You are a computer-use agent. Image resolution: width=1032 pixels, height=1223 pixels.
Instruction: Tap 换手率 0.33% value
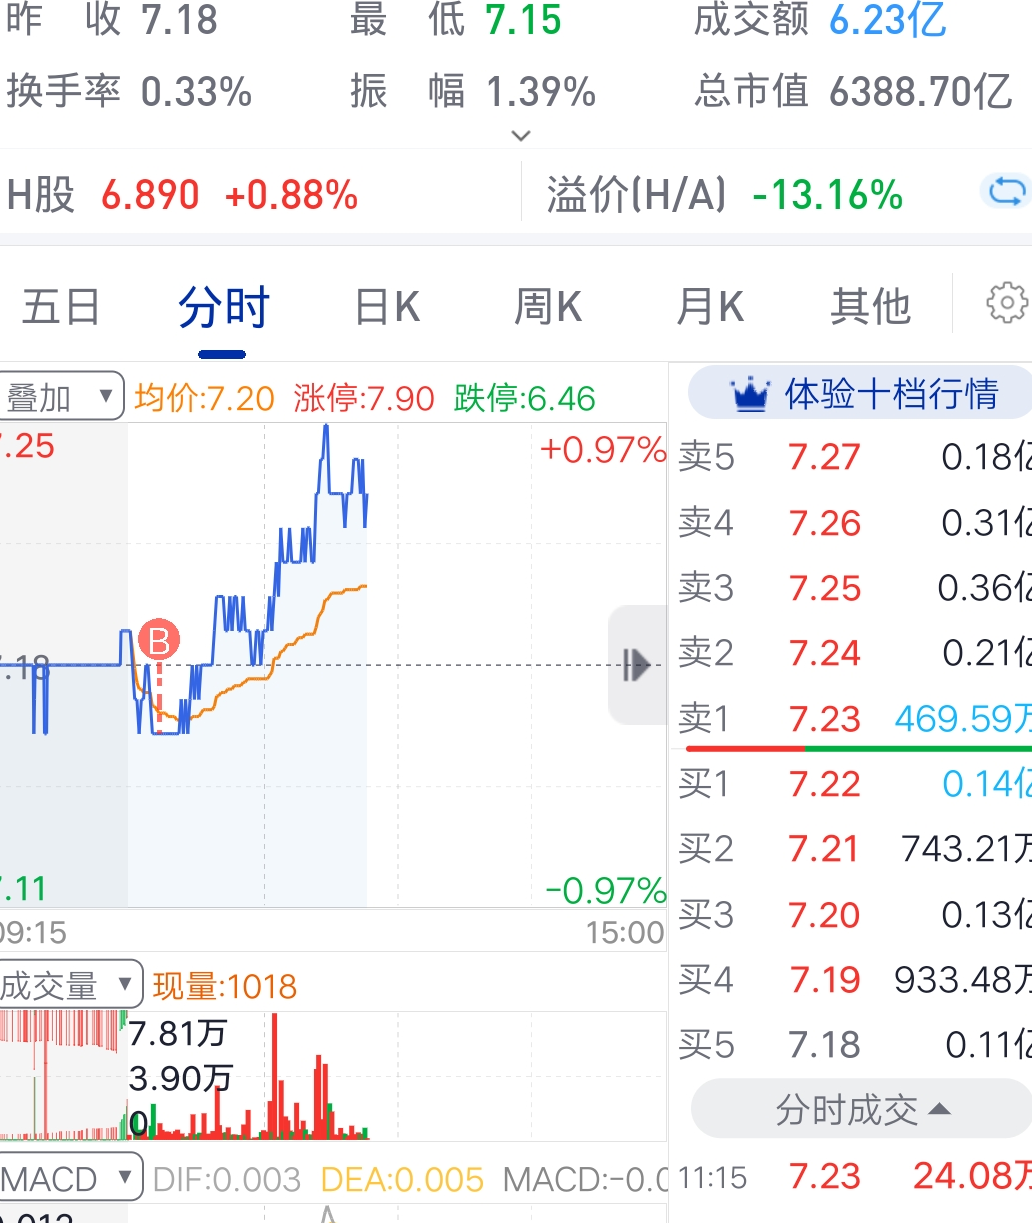[196, 92]
